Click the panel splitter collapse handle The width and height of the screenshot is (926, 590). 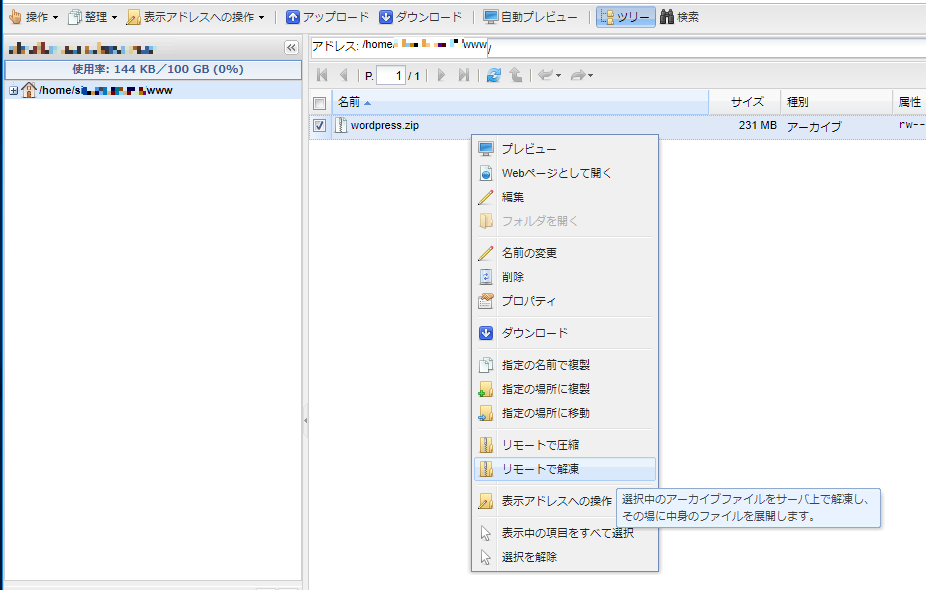pos(305,421)
